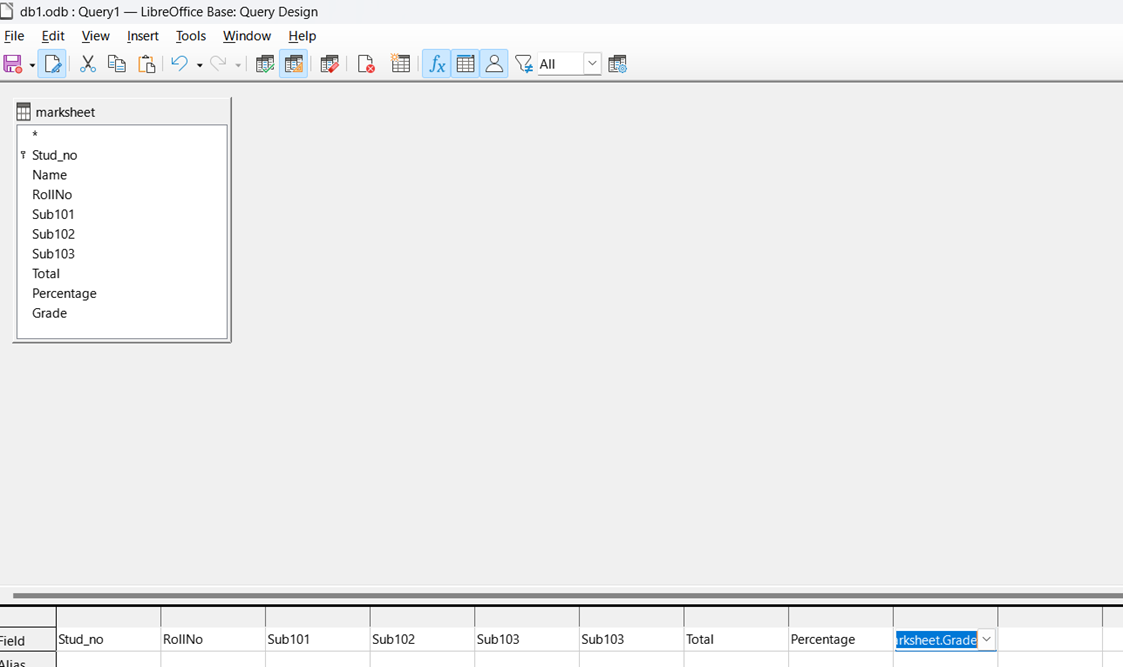Open Query Properties icon
1123x667 pixels.
click(617, 64)
